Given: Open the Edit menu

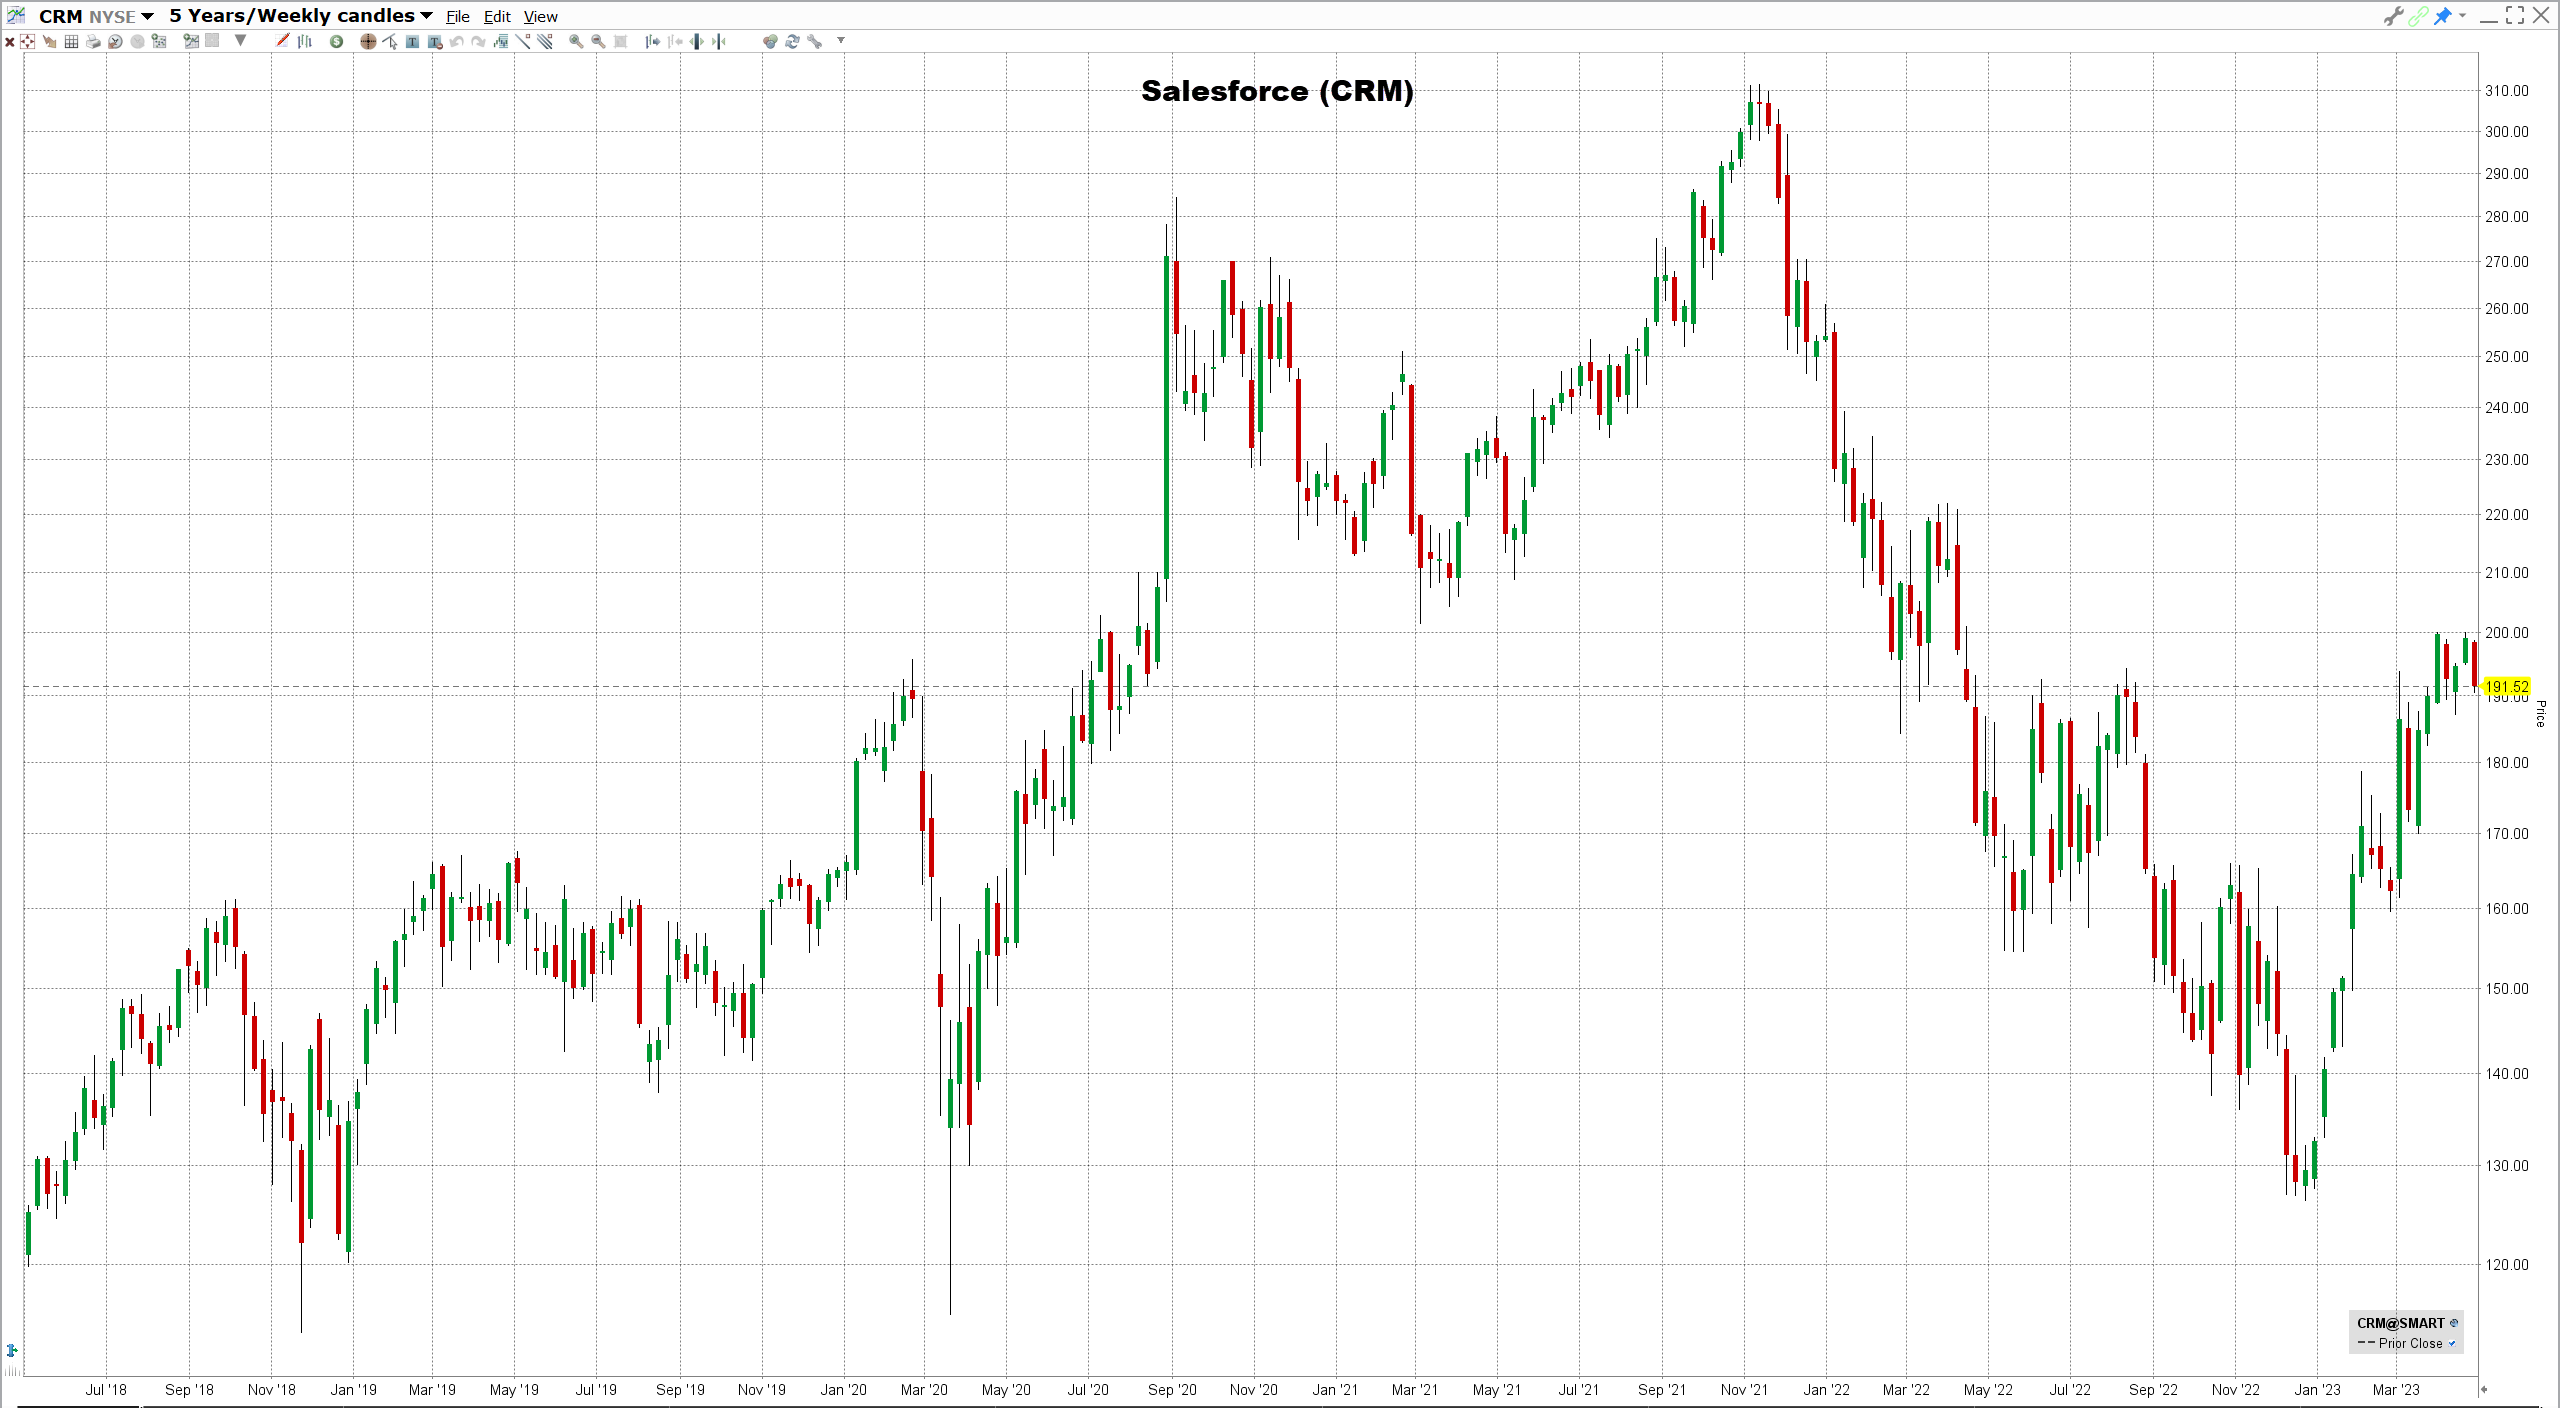Looking at the screenshot, I should (x=497, y=17).
